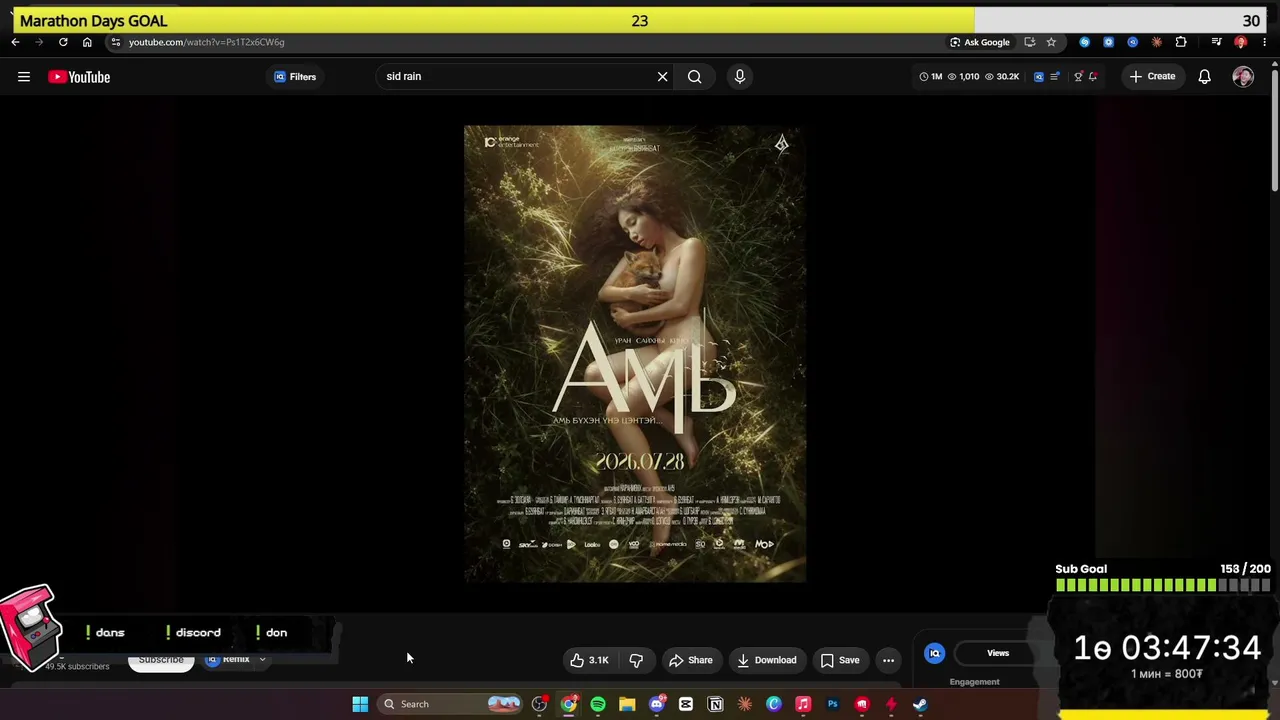Image resolution: width=1280 pixels, height=720 pixels.
Task: Click the movie poster video frame
Action: pos(635,354)
